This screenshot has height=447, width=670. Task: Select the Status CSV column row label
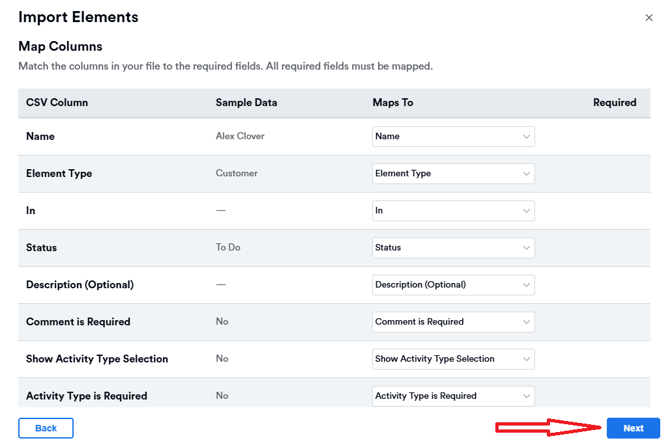point(42,248)
